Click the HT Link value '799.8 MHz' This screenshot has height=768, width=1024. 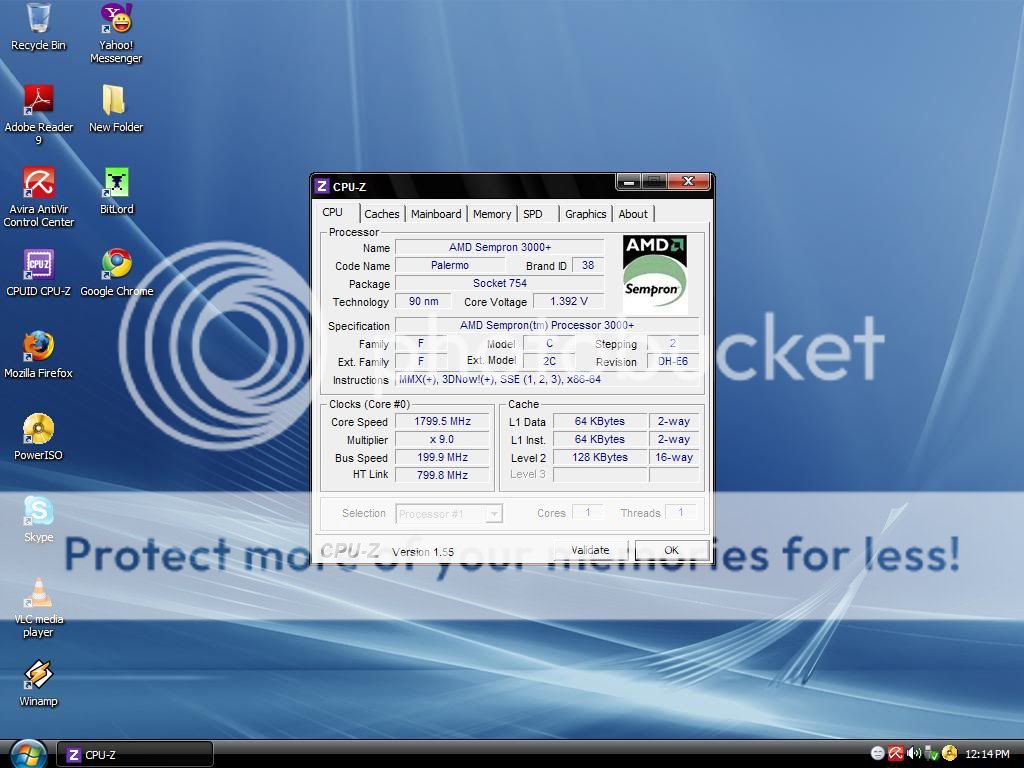[442, 475]
